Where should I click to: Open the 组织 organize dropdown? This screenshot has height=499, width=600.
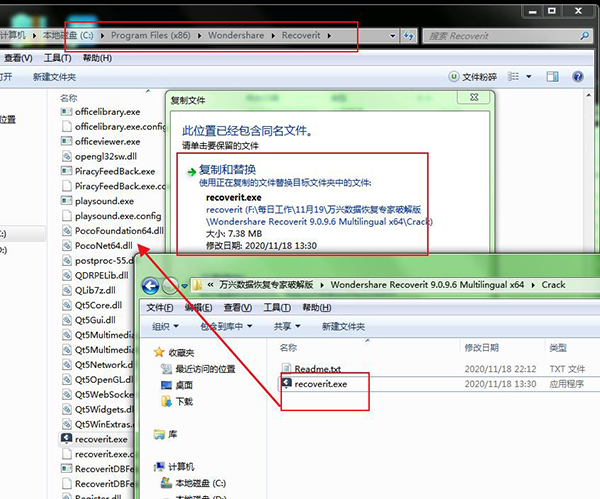point(165,326)
